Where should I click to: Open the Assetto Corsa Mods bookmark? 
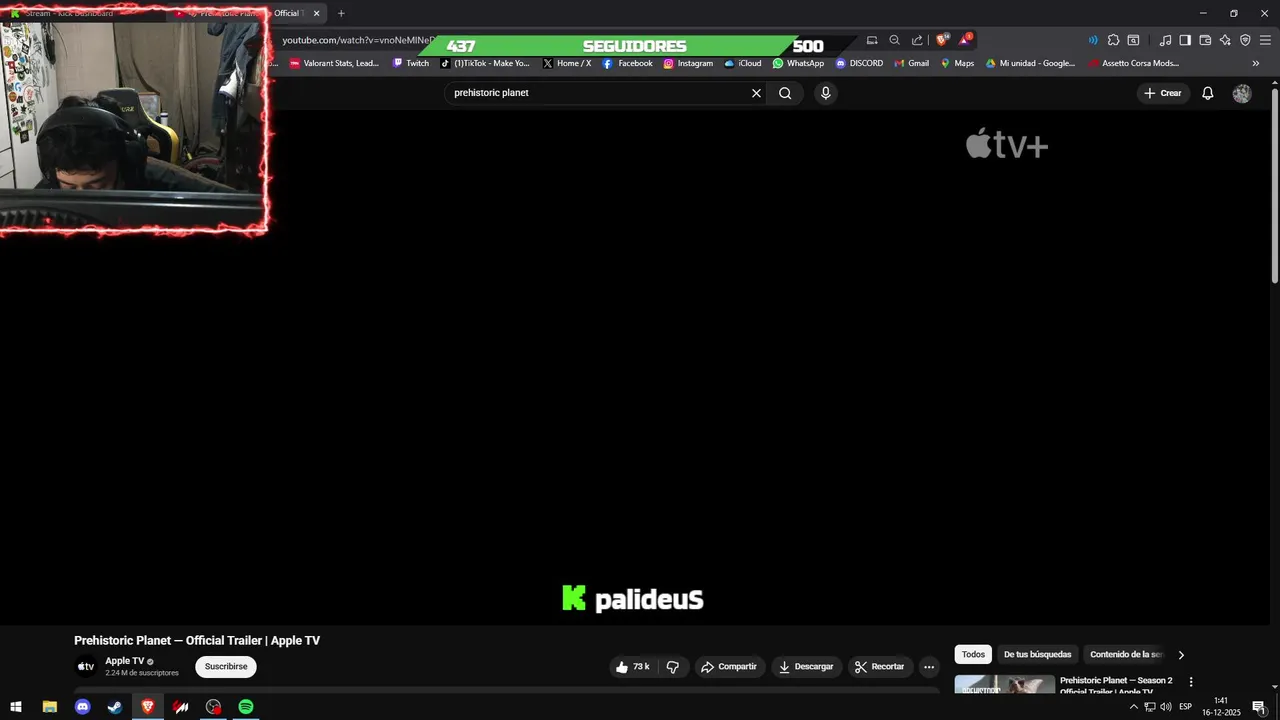click(1134, 63)
